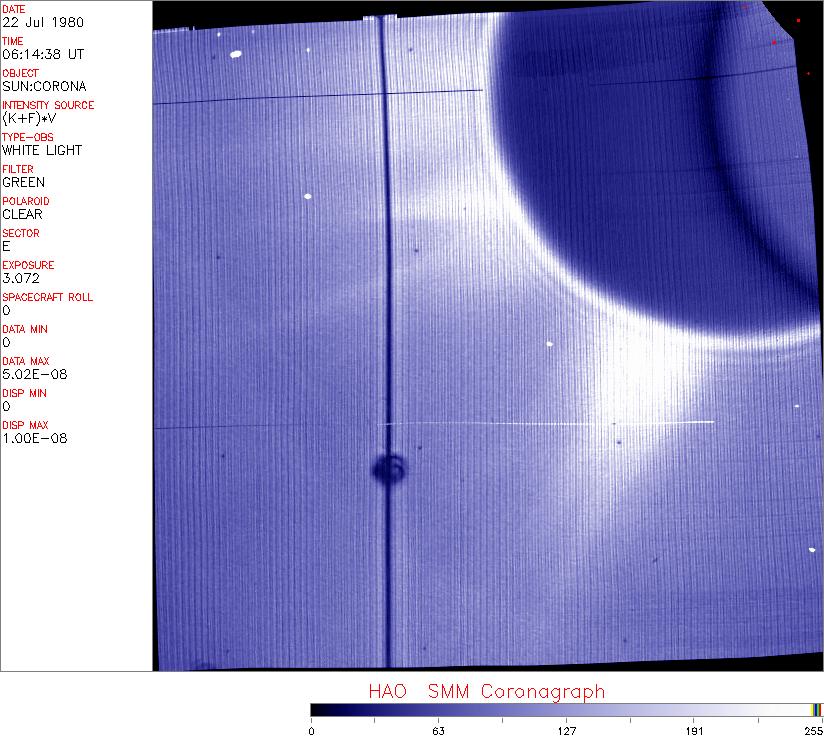824x736 pixels.
Task: Select the "GREEN" filter value
Action: point(23,182)
